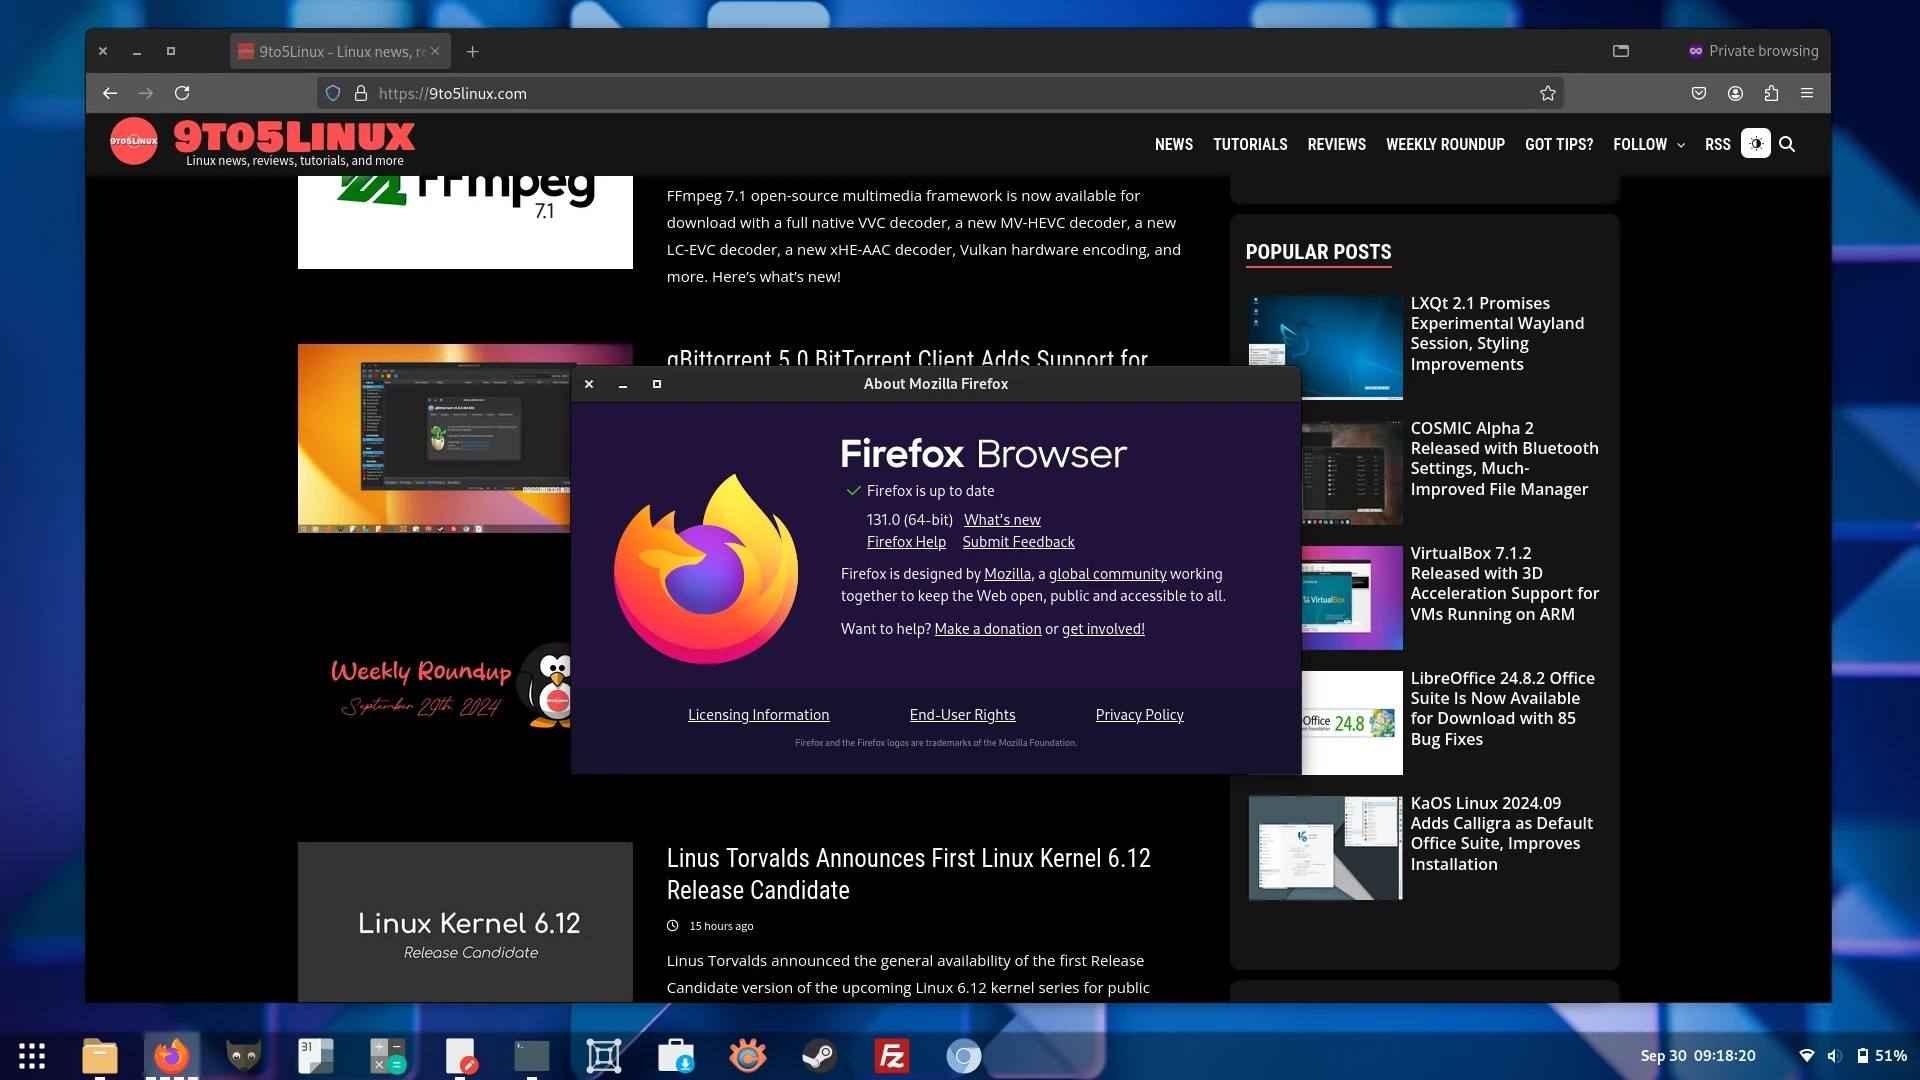Click the What's new link in Firefox dialog
This screenshot has width=1920, height=1080.
coord(1002,518)
